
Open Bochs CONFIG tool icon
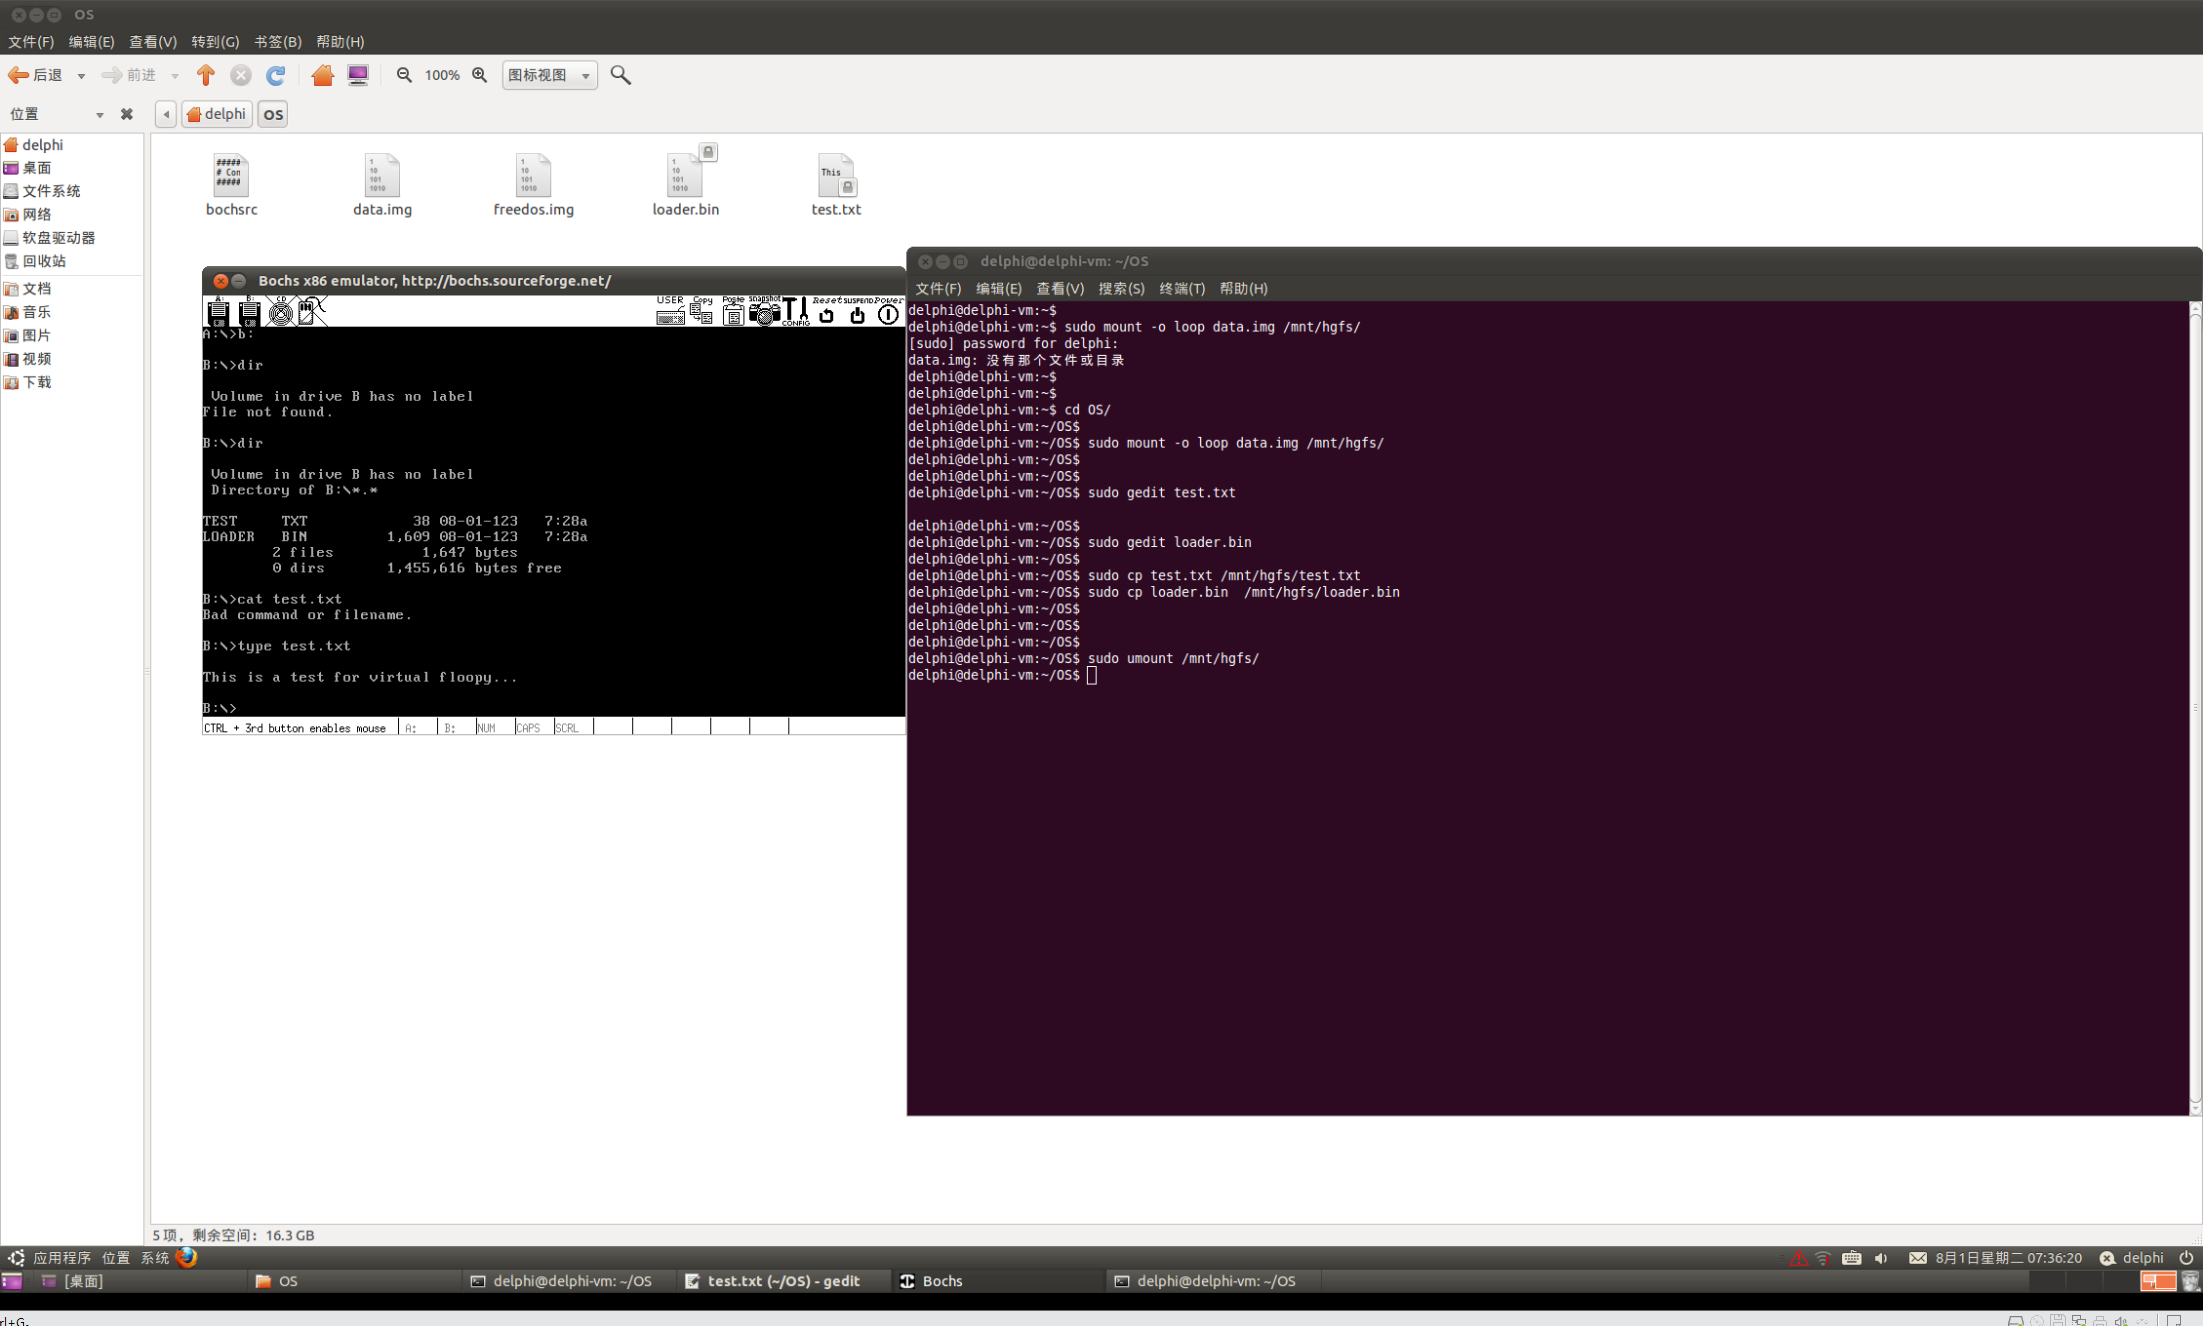point(796,312)
